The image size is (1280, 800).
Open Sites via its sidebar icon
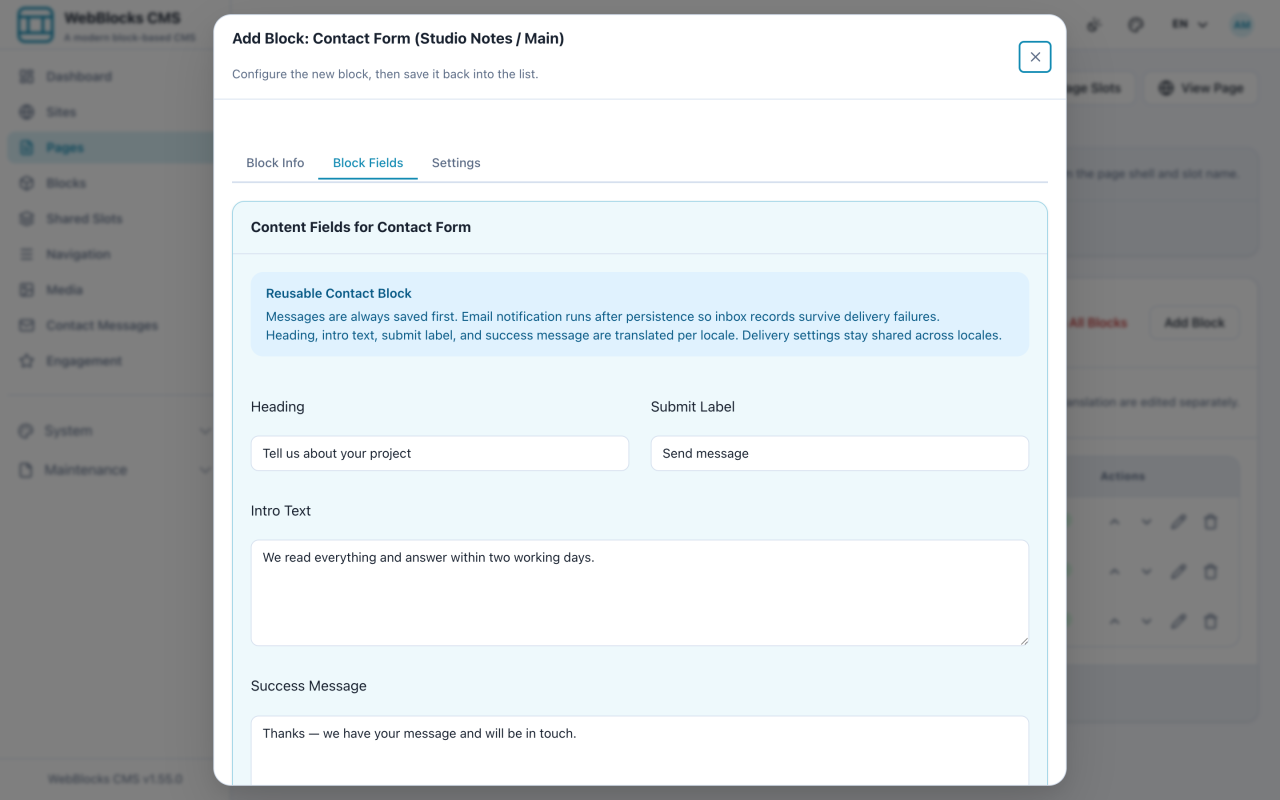pos(27,112)
